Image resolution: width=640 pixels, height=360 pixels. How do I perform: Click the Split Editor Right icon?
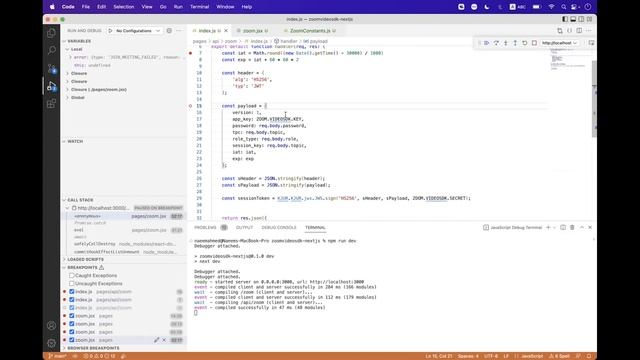pos(579,31)
